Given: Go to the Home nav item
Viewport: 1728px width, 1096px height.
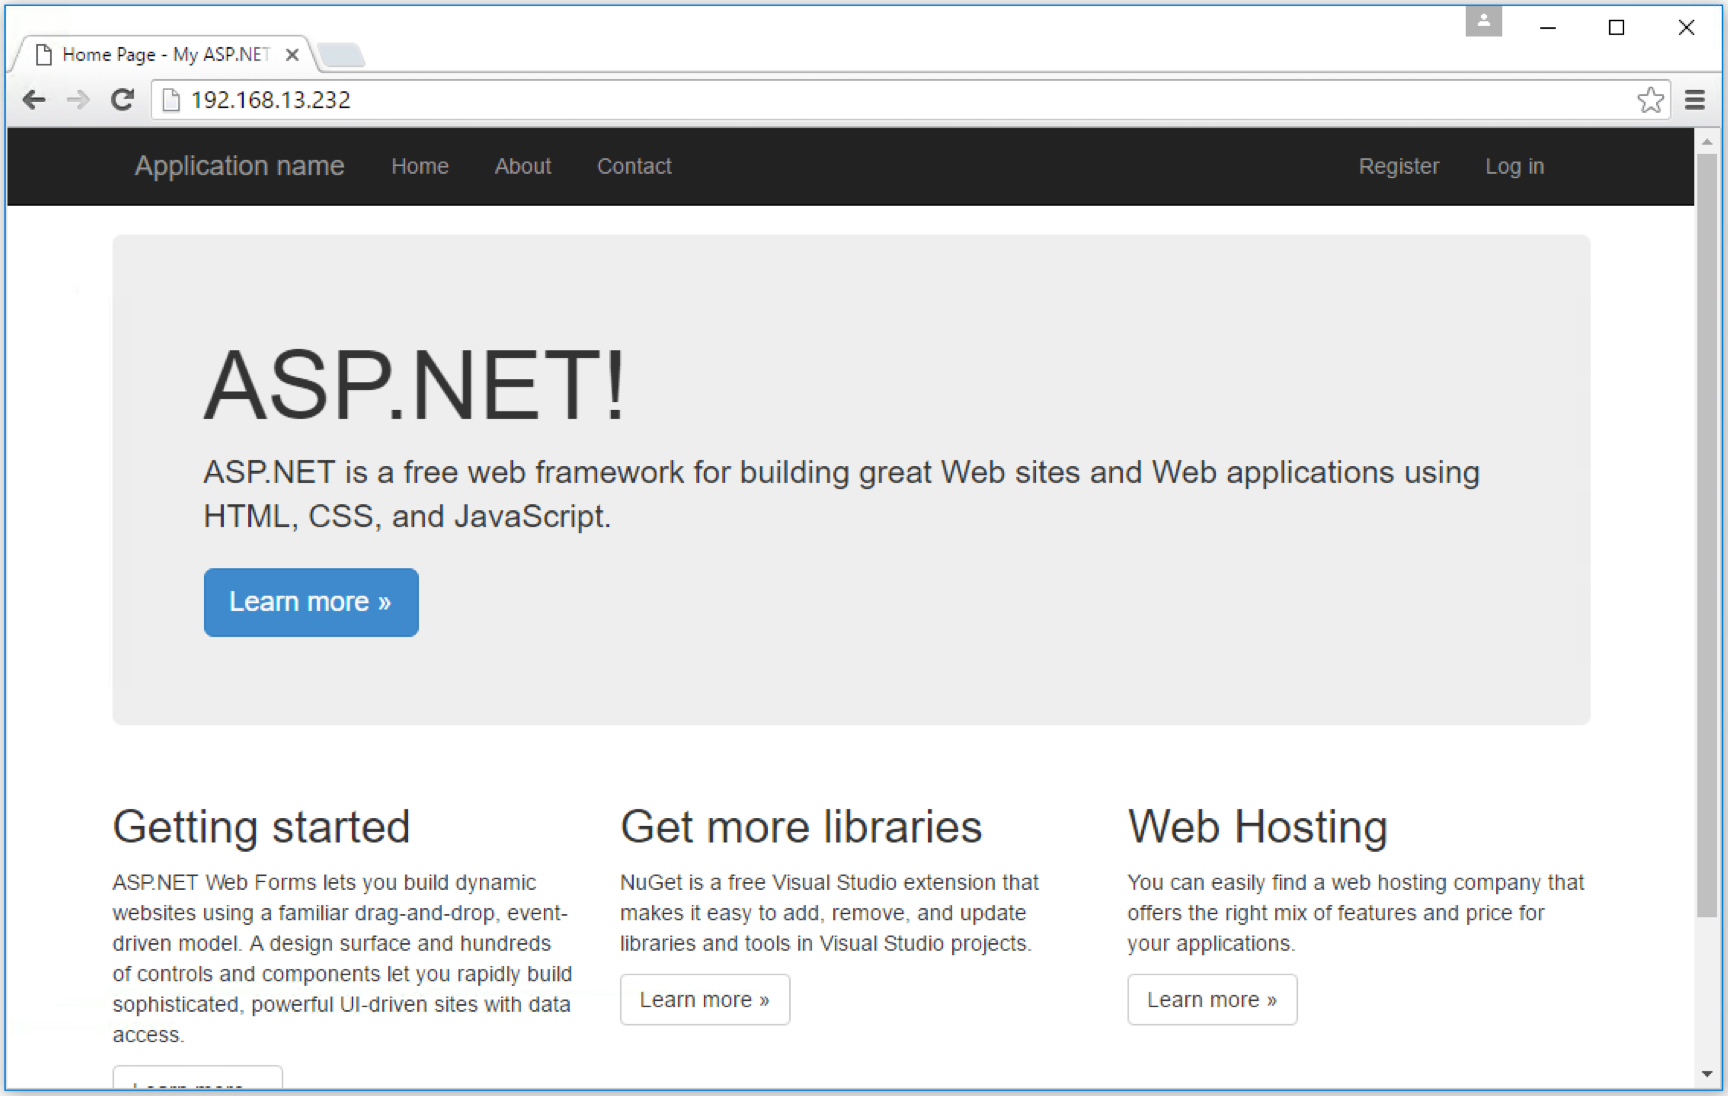Looking at the screenshot, I should click(x=420, y=166).
